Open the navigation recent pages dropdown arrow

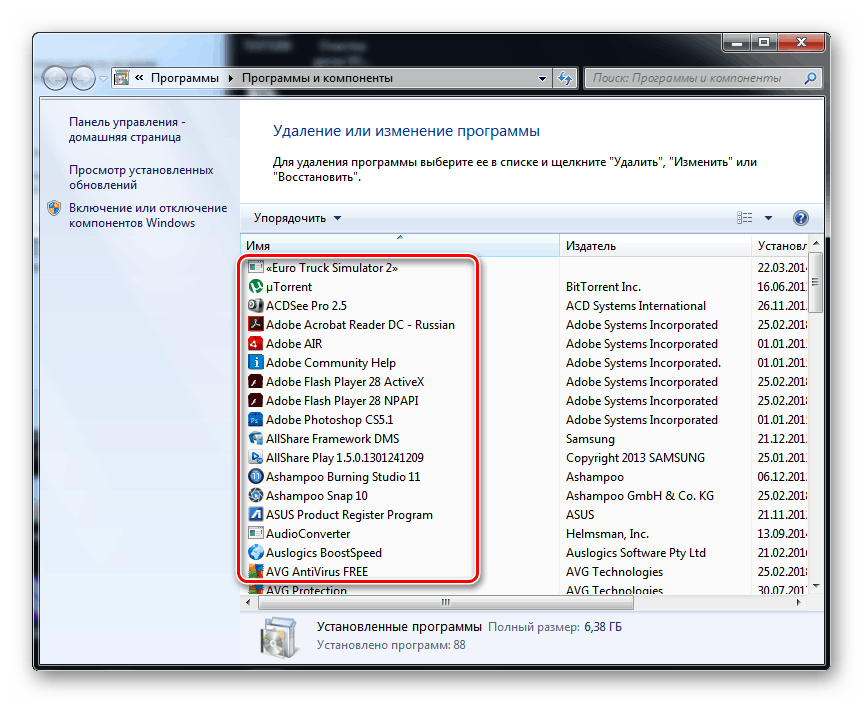pos(103,79)
